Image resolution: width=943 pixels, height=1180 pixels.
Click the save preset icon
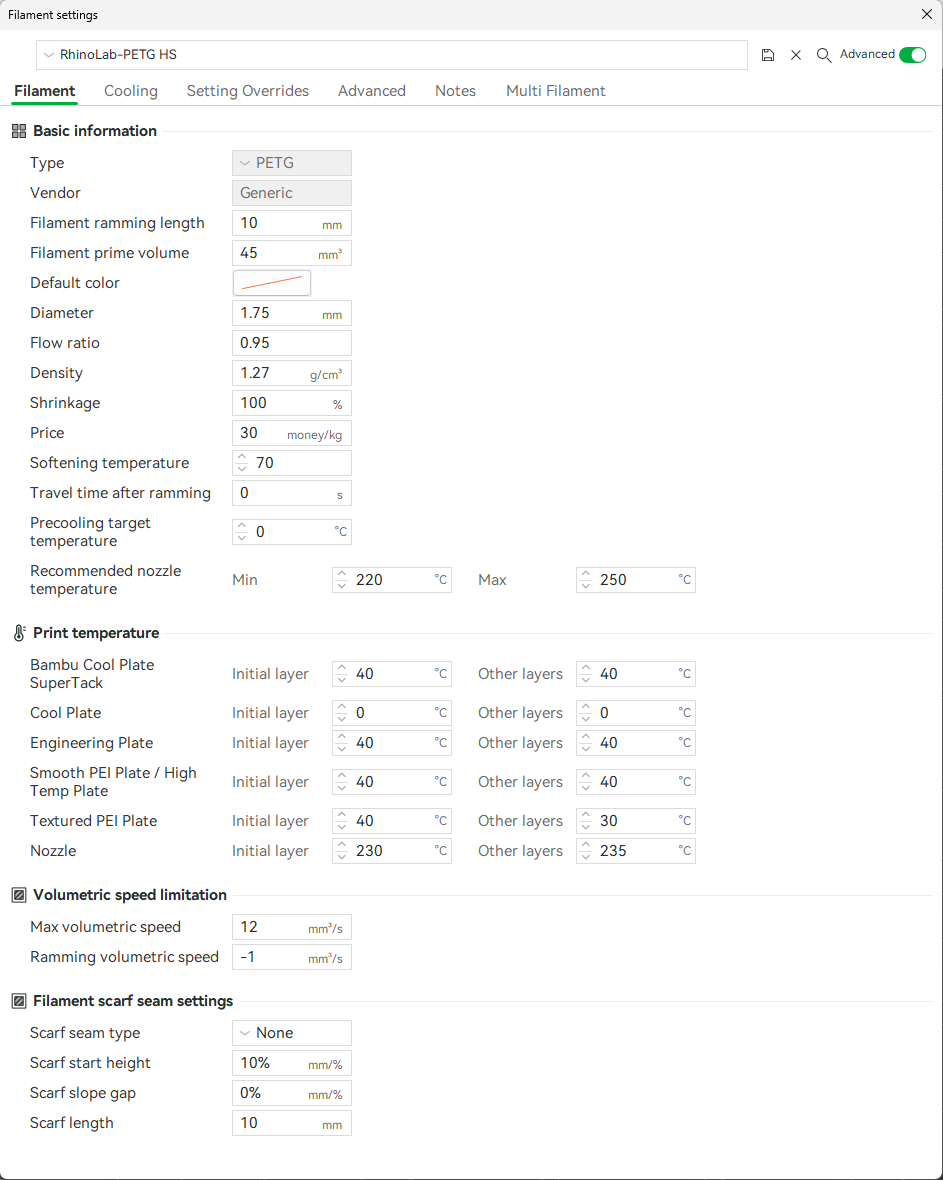click(768, 55)
